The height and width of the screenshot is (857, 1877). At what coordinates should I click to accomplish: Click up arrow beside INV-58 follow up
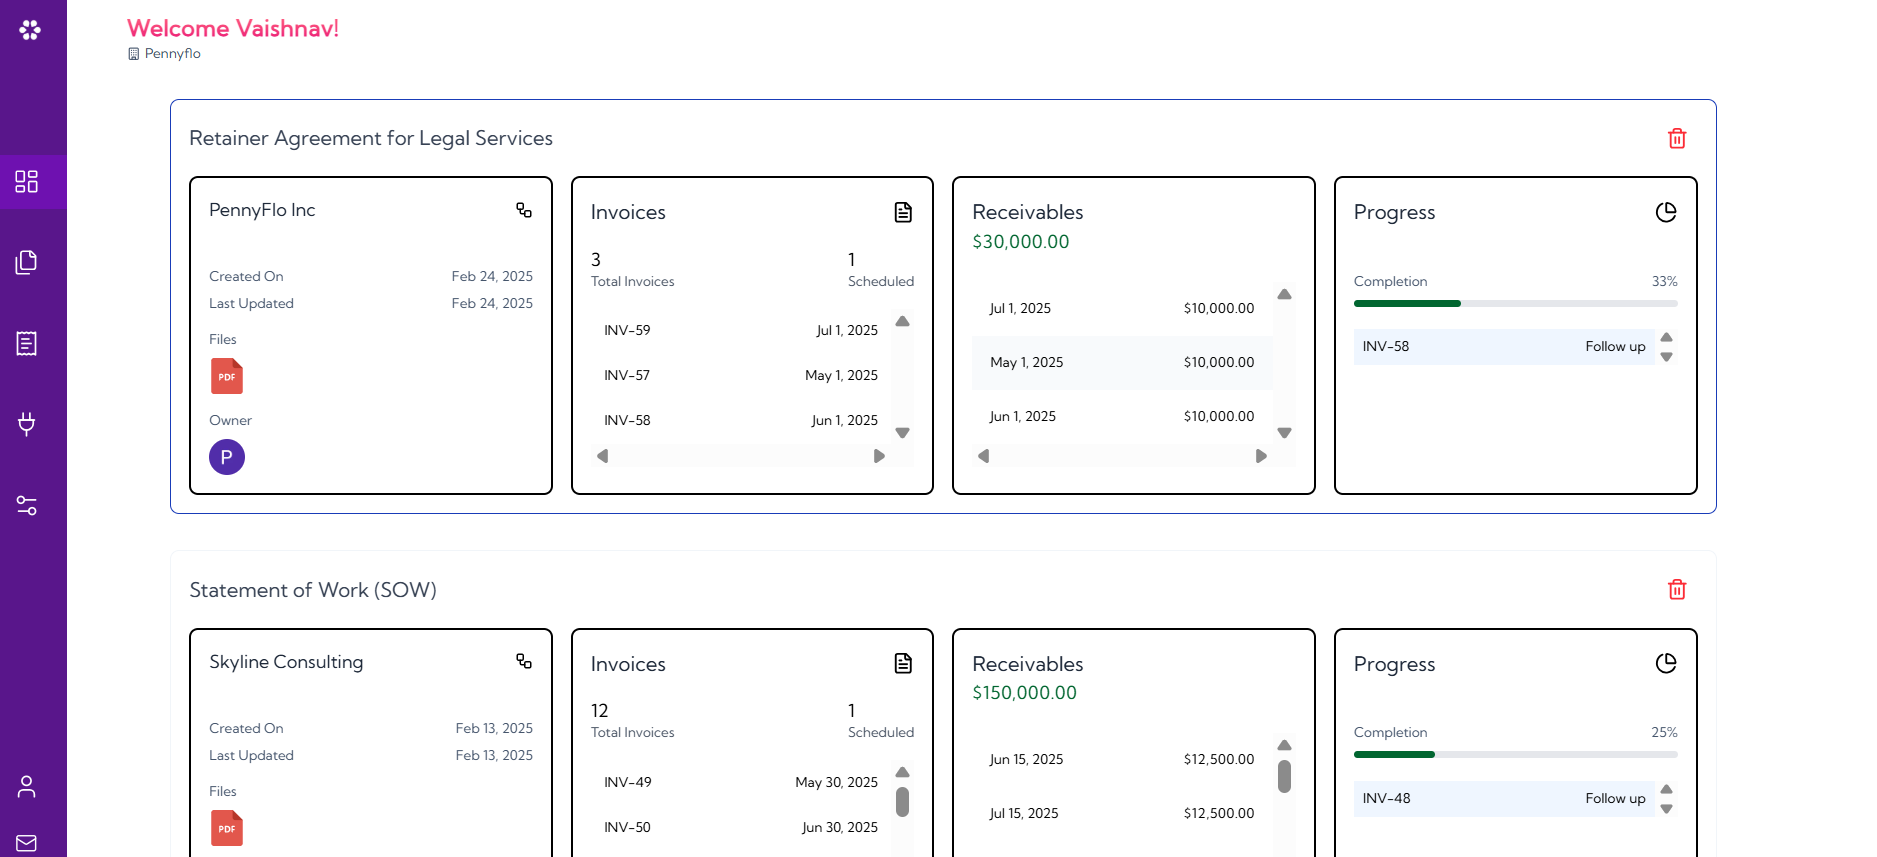click(1666, 337)
